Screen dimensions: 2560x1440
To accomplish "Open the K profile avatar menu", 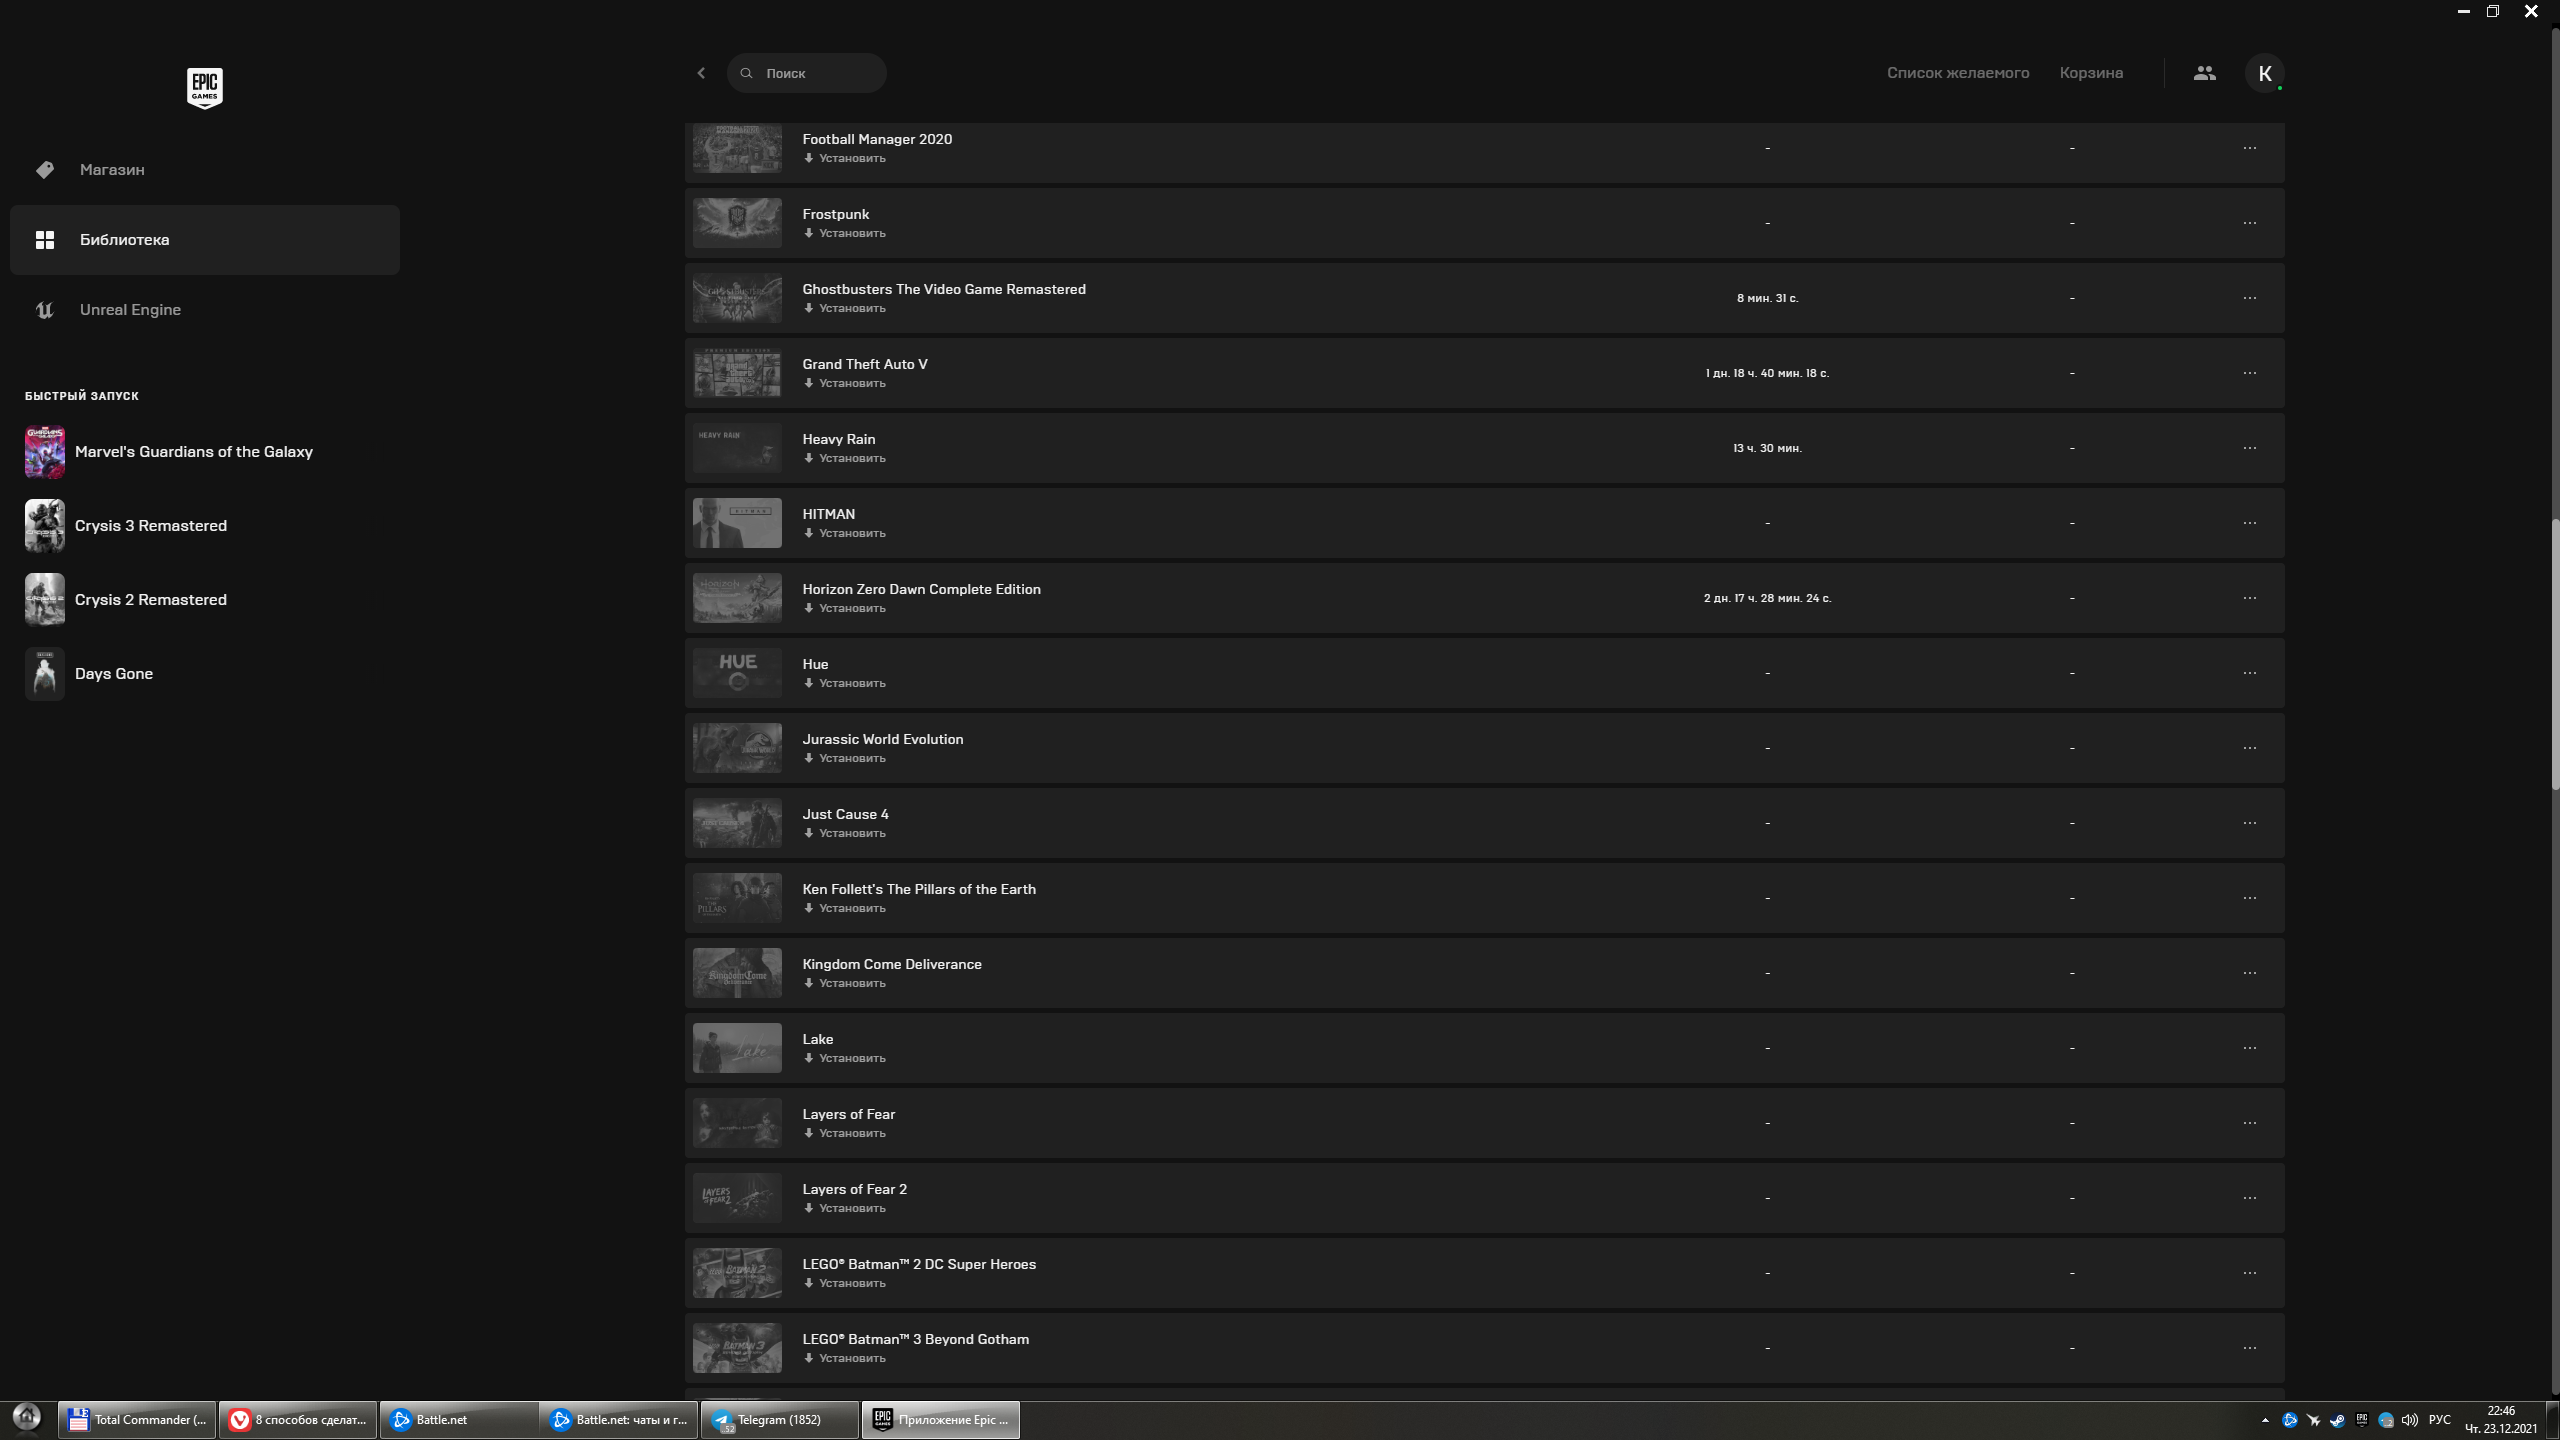I will pyautogui.click(x=2265, y=73).
